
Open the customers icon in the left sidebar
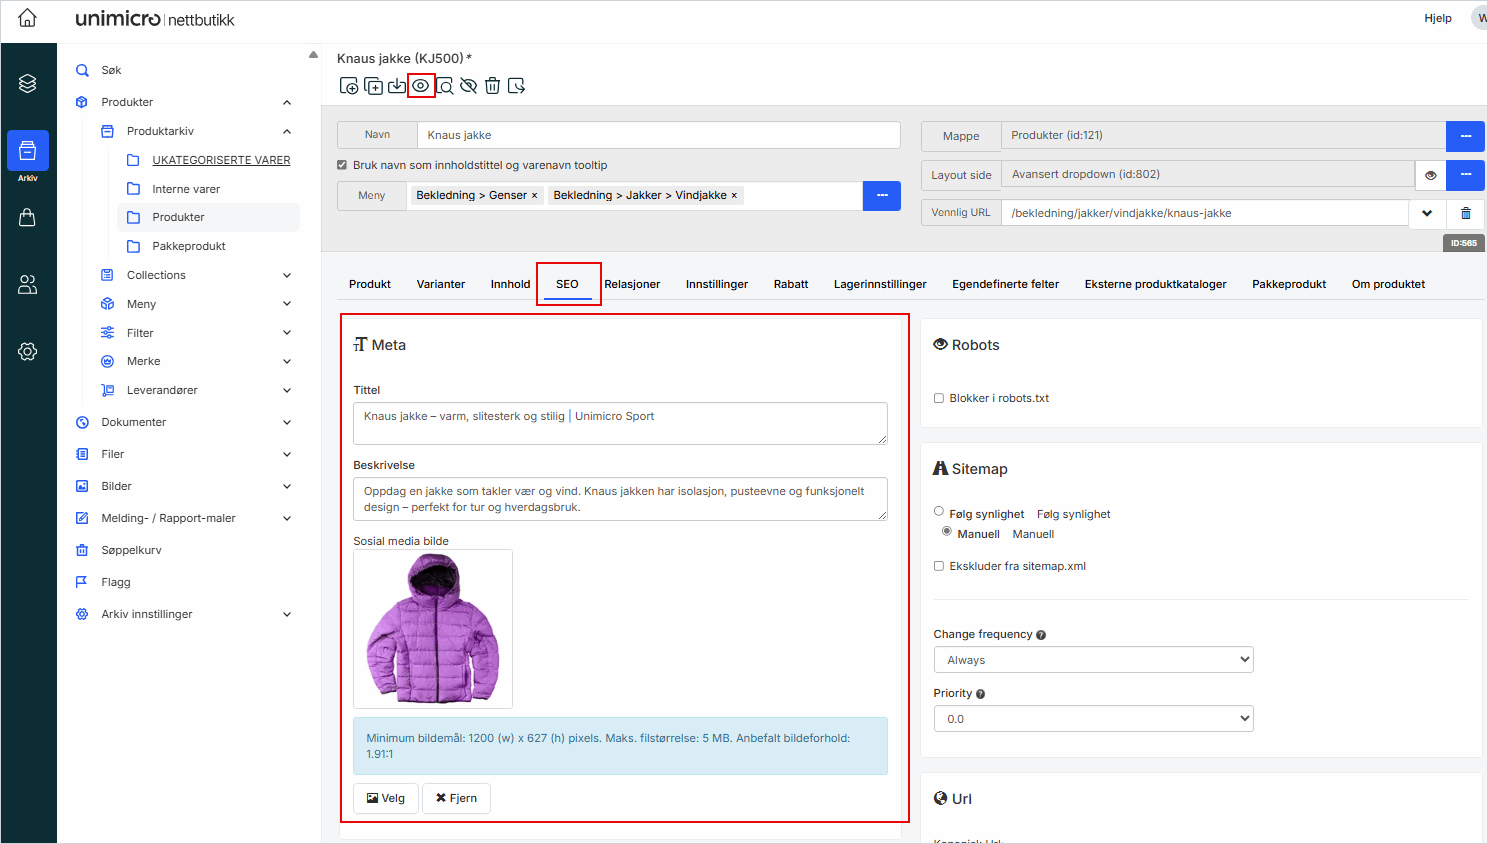point(28,284)
